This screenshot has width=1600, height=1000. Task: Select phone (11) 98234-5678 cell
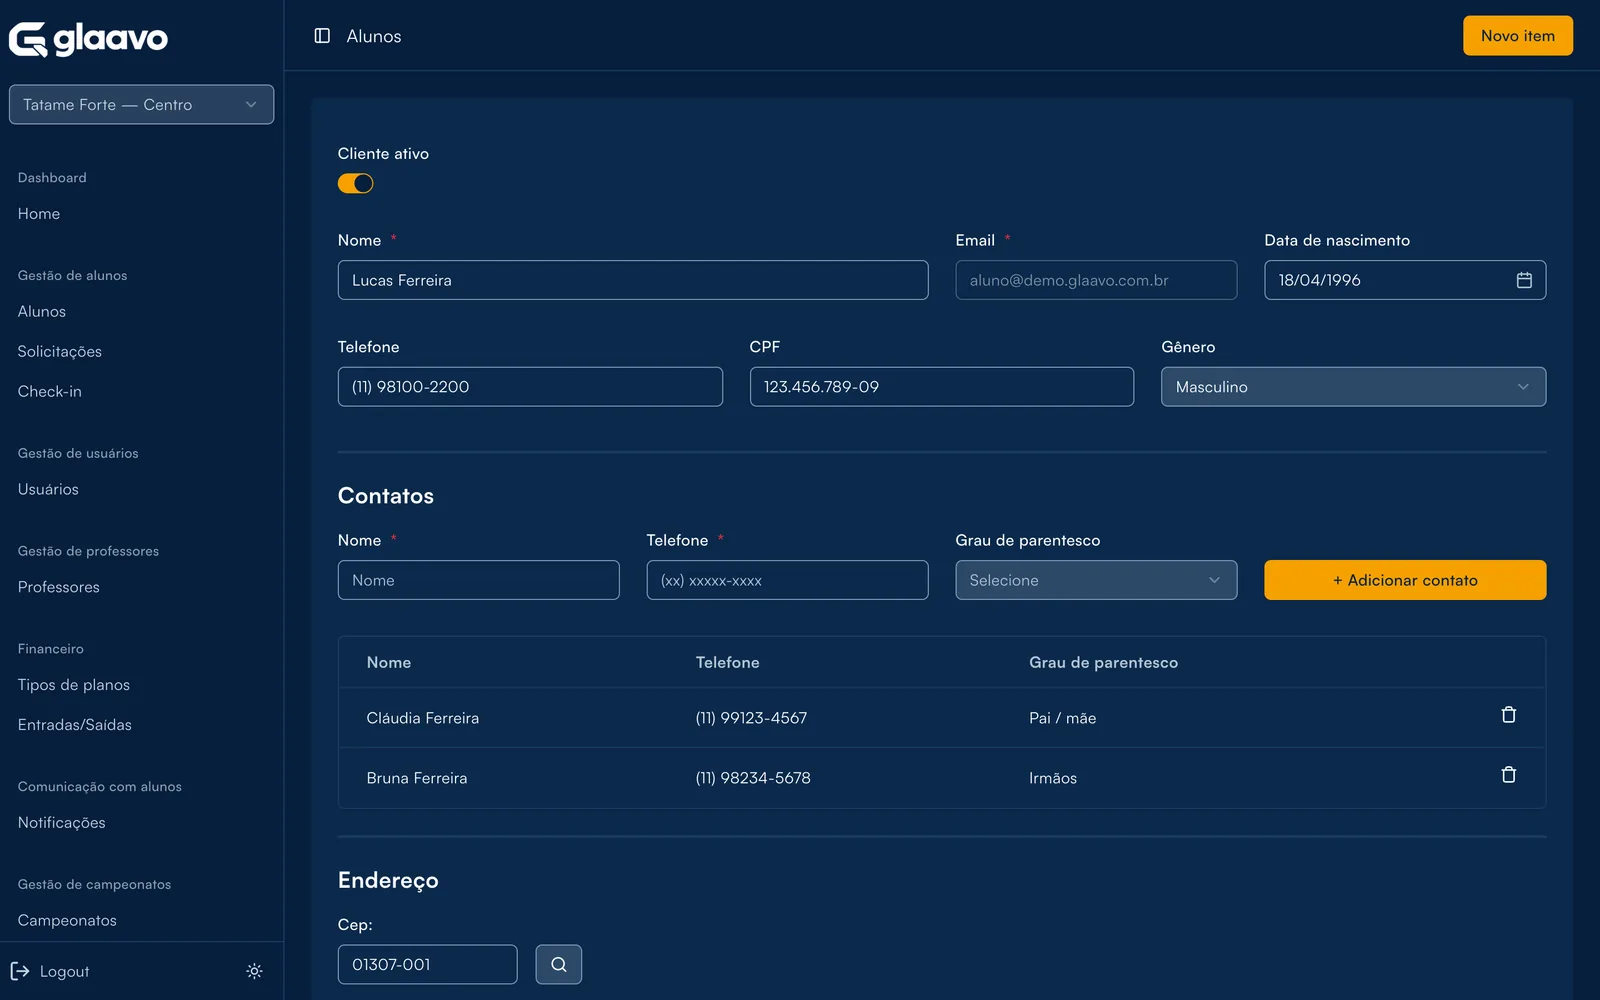753,778
